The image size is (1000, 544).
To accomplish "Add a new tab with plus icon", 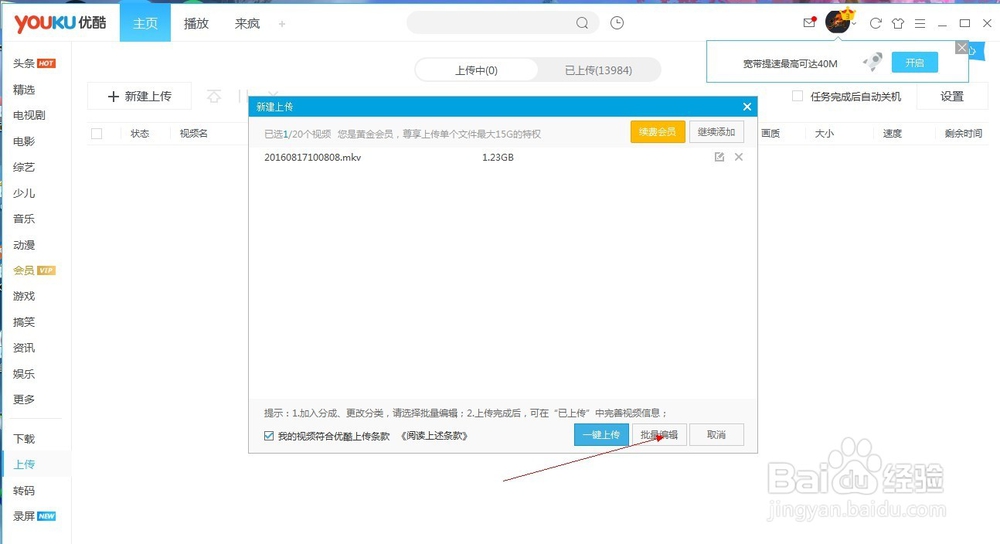I will [282, 24].
